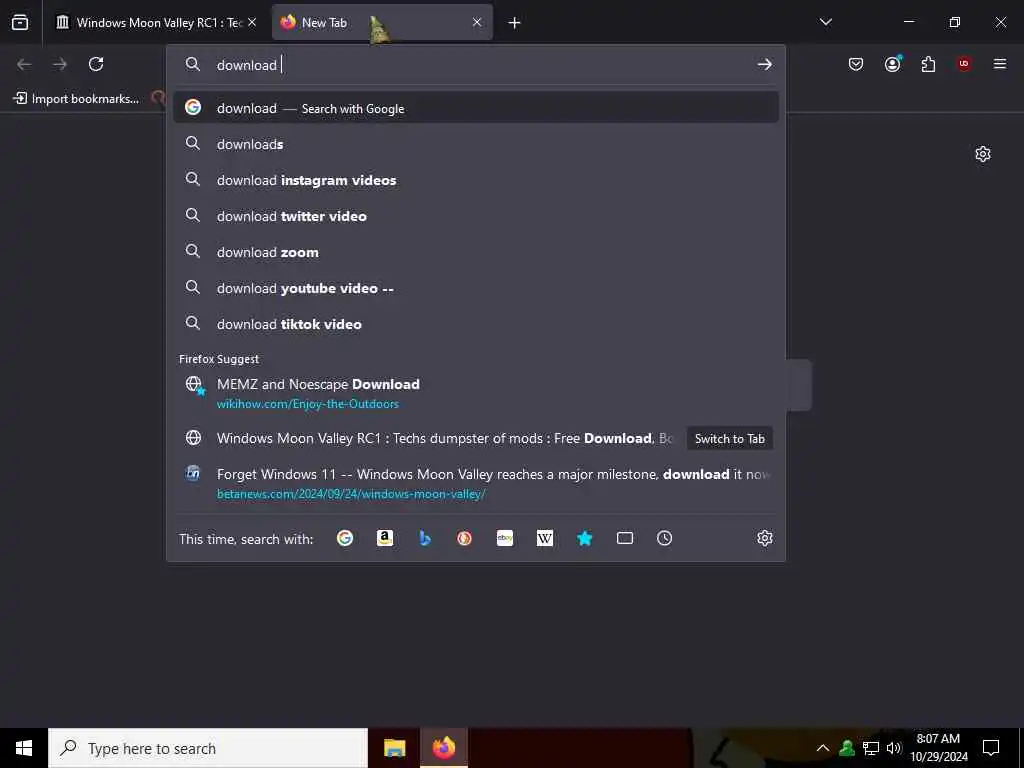
Task: Select 'download youtube video --' suggestion
Action: pyautogui.click(x=475, y=287)
